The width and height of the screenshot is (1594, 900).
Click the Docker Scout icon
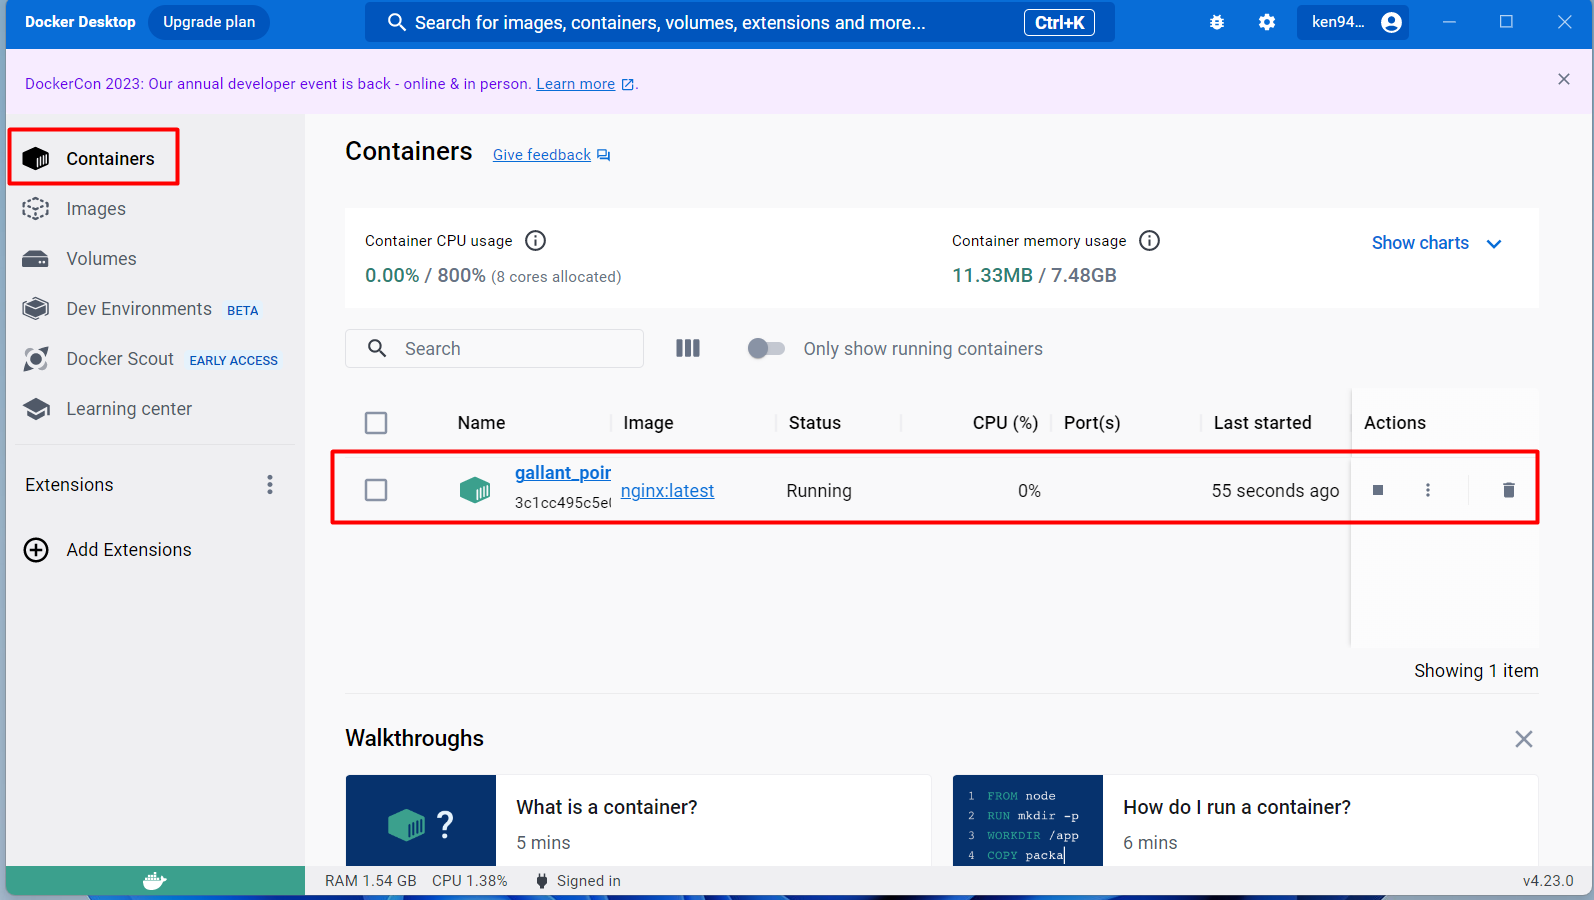(x=36, y=359)
